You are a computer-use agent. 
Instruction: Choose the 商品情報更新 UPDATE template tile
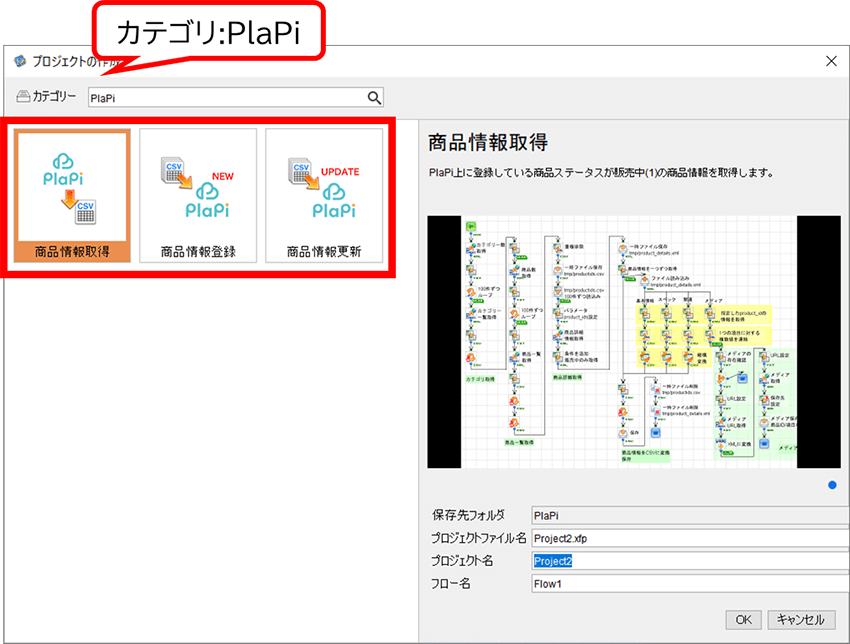[324, 197]
